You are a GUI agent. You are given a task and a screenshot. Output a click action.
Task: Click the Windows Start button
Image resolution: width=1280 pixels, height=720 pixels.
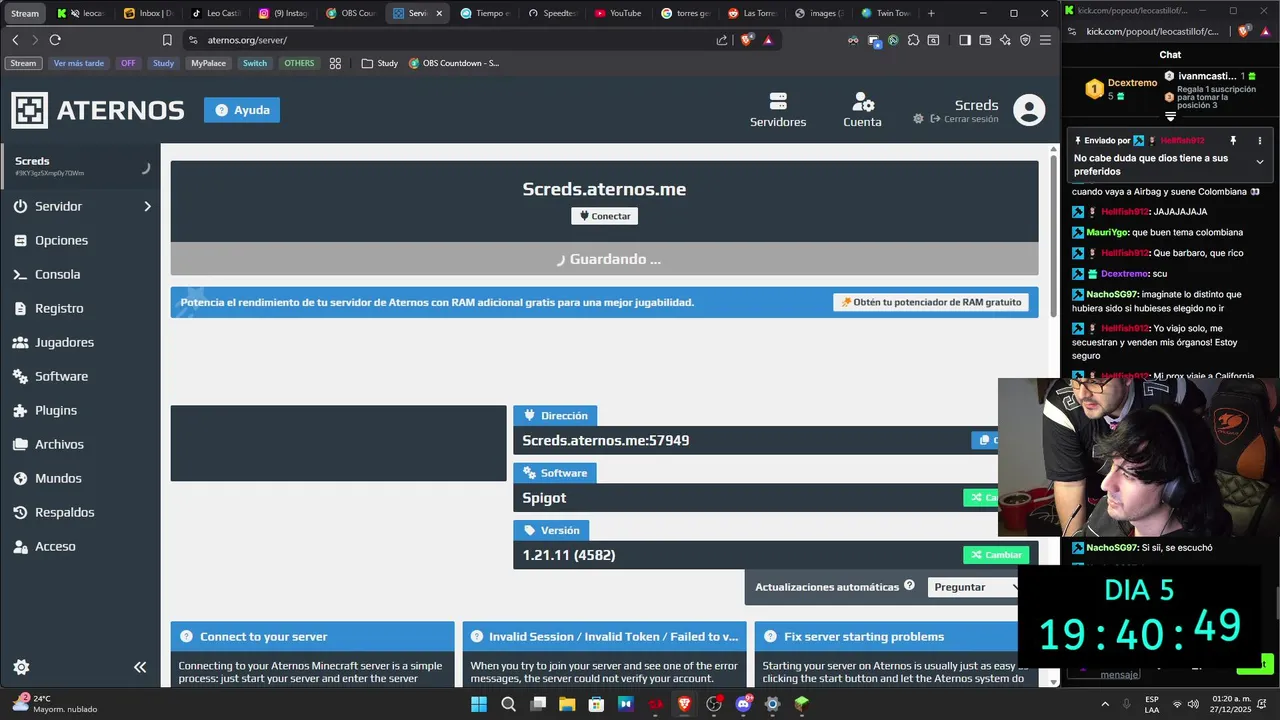(x=479, y=704)
